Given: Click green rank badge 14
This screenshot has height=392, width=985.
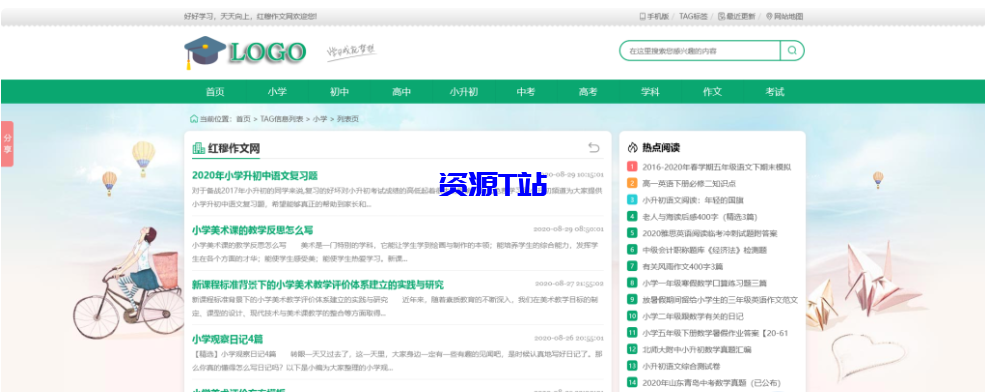Looking at the screenshot, I should click(632, 382).
